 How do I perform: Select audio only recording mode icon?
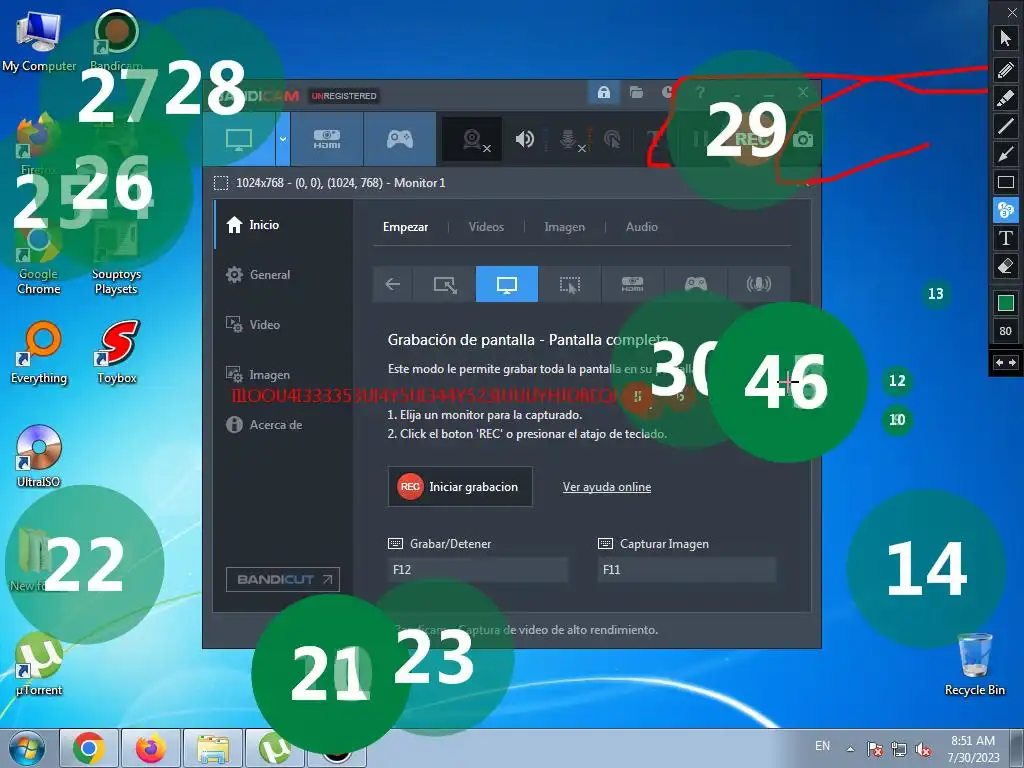click(758, 284)
